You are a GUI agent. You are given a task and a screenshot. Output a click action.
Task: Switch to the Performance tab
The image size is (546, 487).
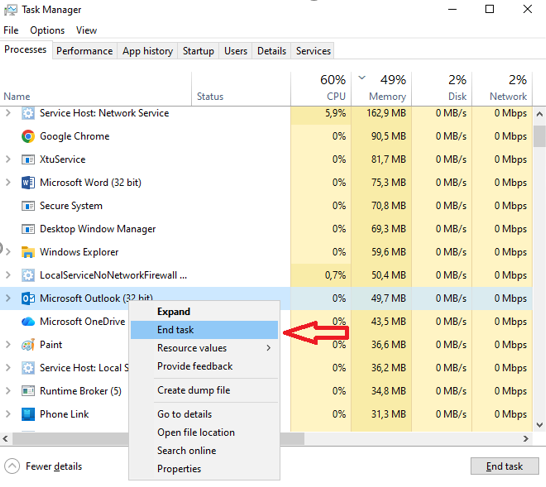click(85, 51)
